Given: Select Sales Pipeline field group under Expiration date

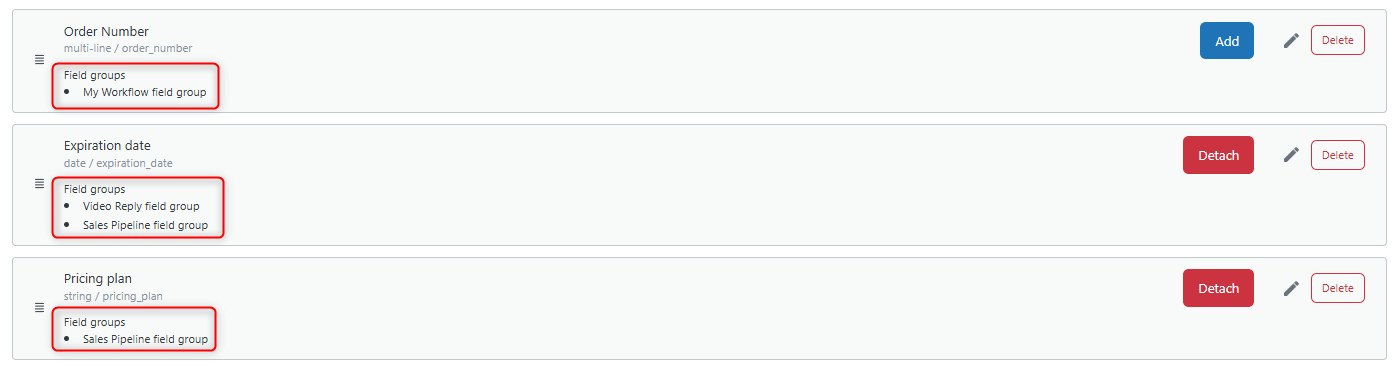Looking at the screenshot, I should point(146,225).
